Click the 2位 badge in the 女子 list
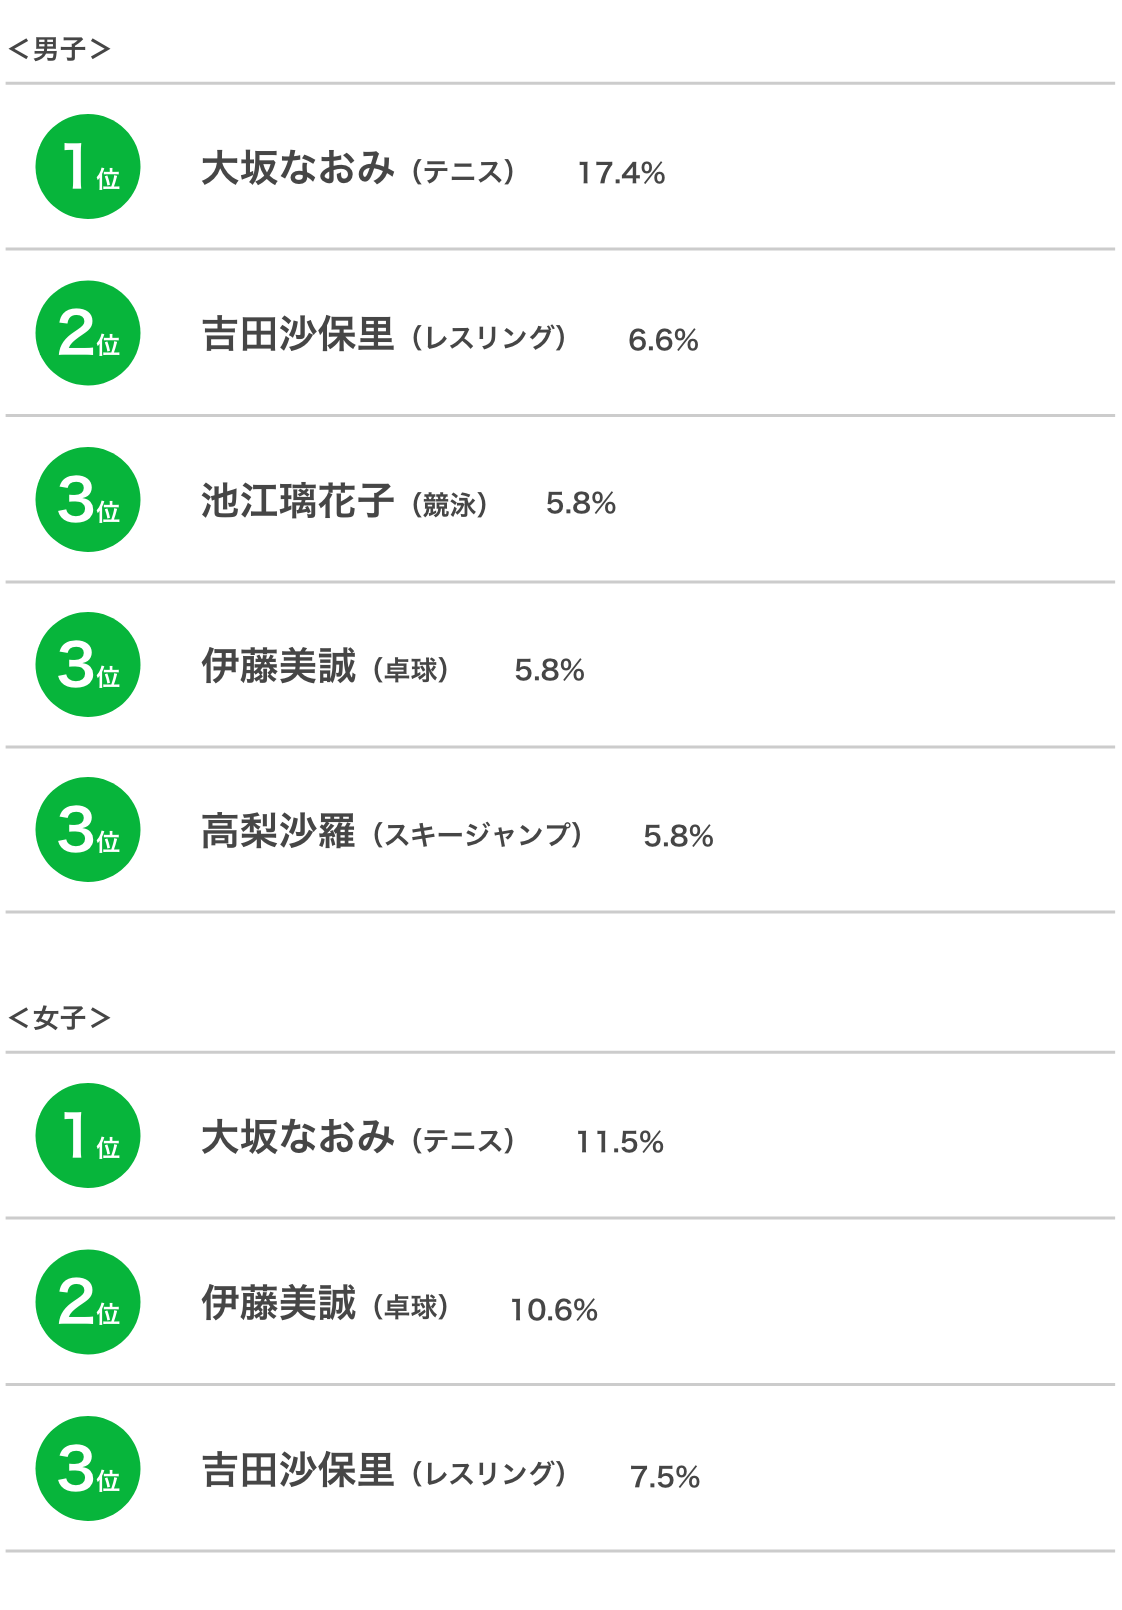The width and height of the screenshot is (1122, 1610). tap(88, 1302)
